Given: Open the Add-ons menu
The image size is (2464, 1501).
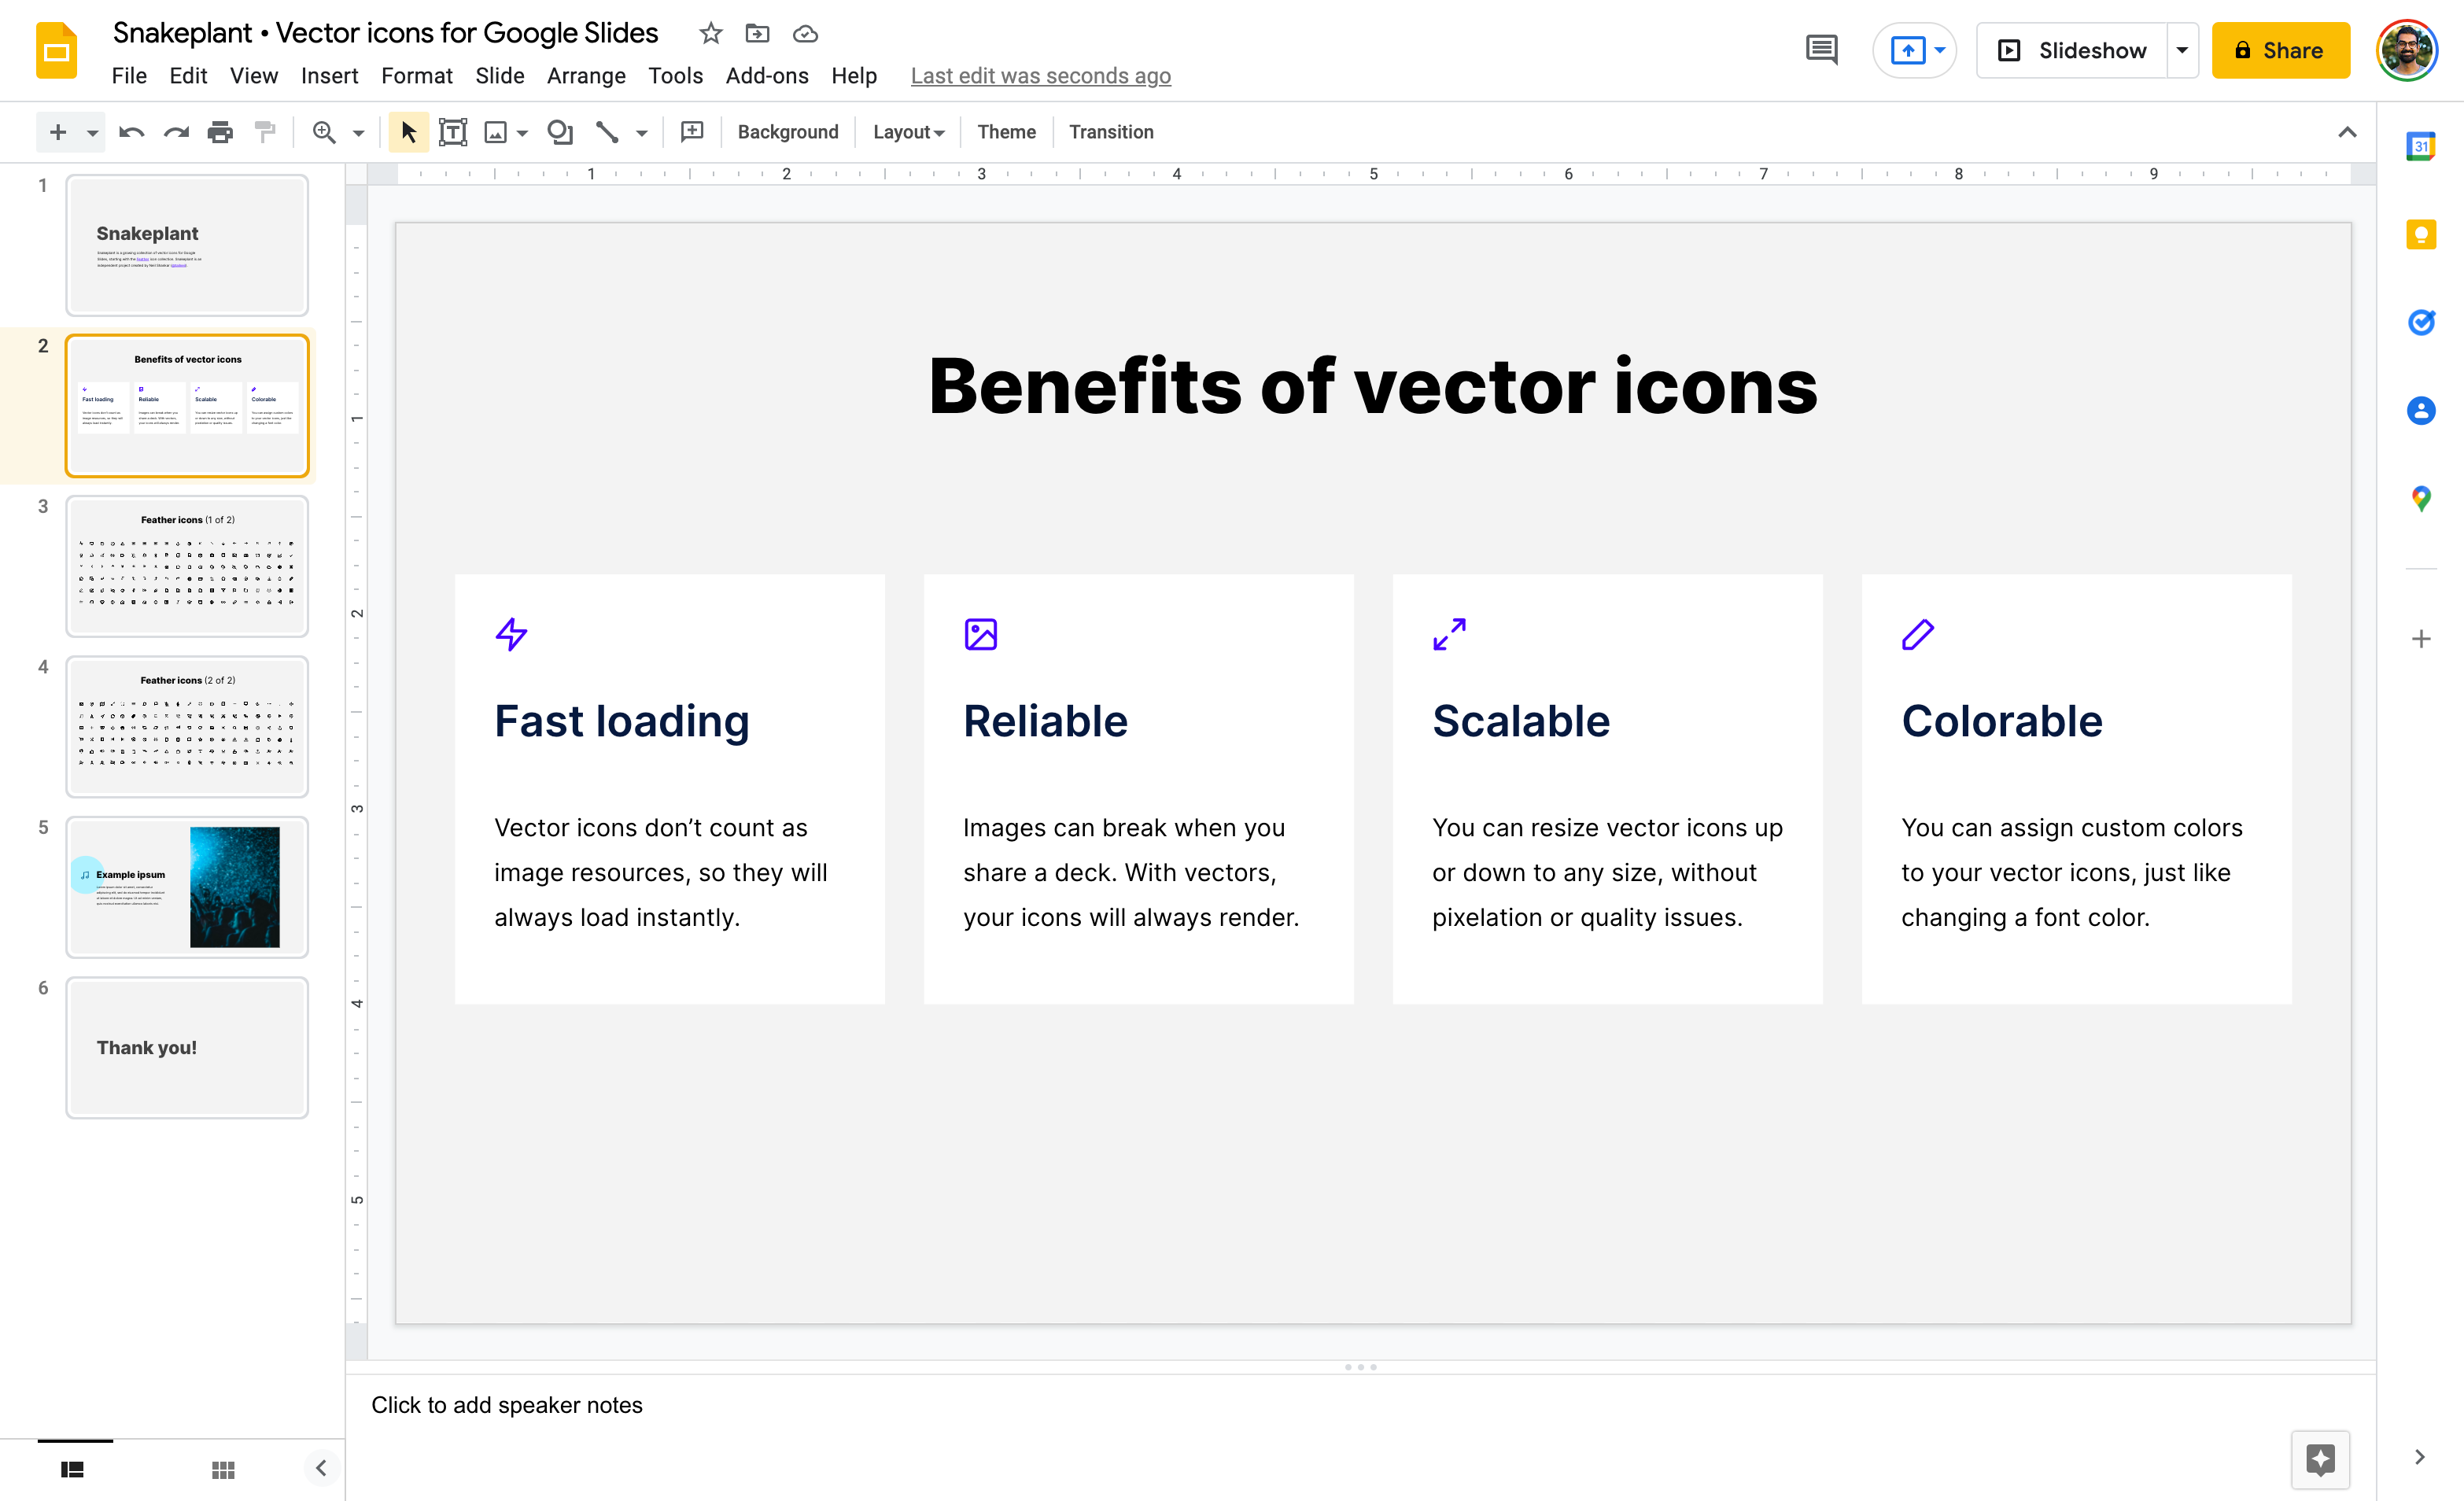Looking at the screenshot, I should (767, 76).
